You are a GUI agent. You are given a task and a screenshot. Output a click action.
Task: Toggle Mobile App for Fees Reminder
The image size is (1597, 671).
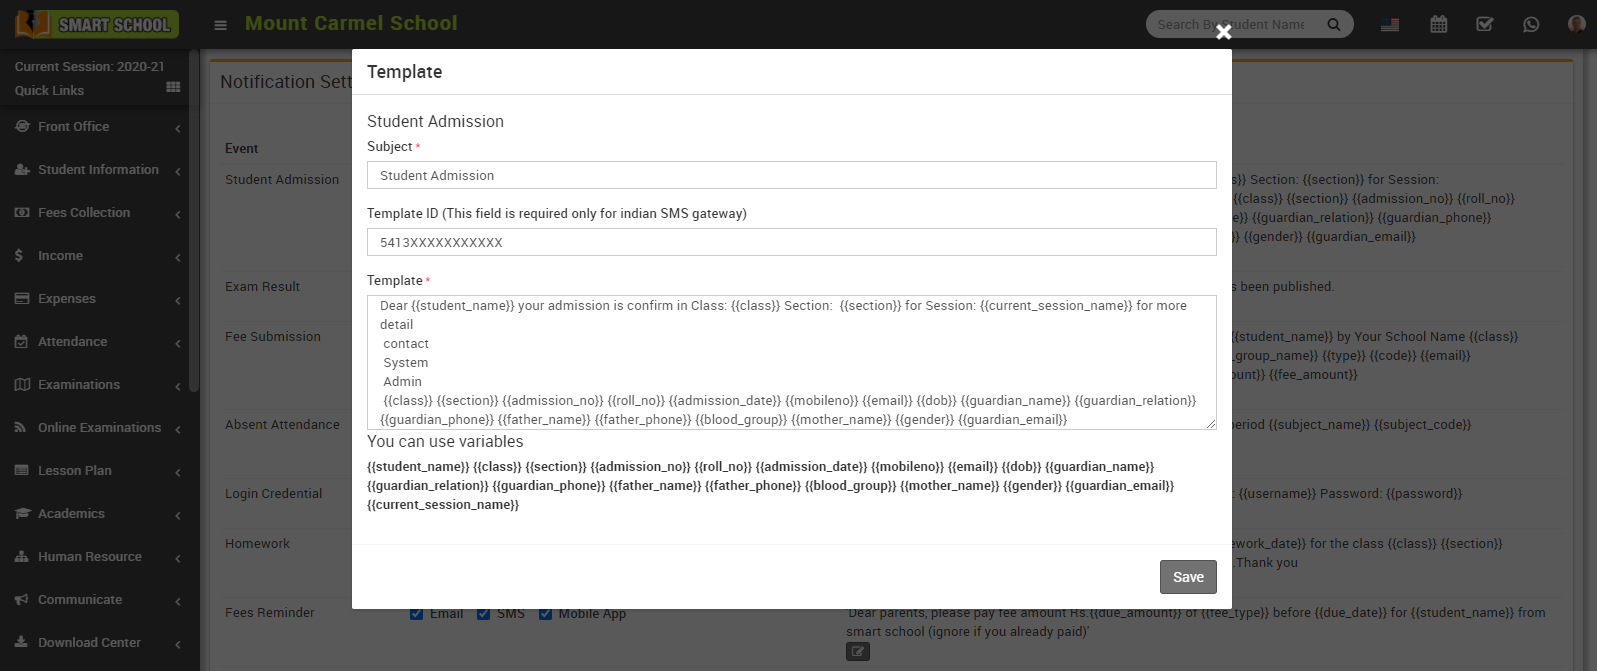[545, 613]
